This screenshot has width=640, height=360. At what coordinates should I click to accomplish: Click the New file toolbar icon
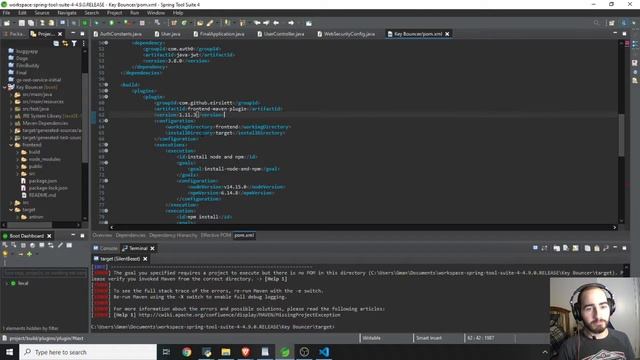[7, 23]
